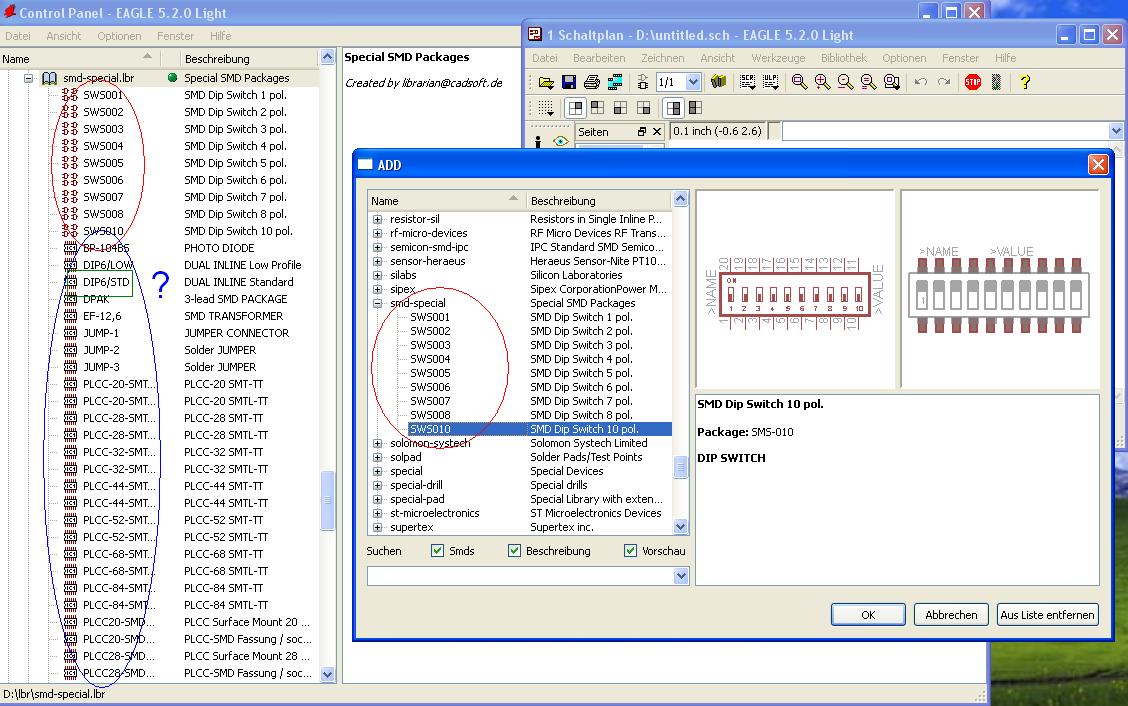Screen dimensions: 1128x706
Task: Click the Info tool 'i' icon
Action: [x=538, y=142]
